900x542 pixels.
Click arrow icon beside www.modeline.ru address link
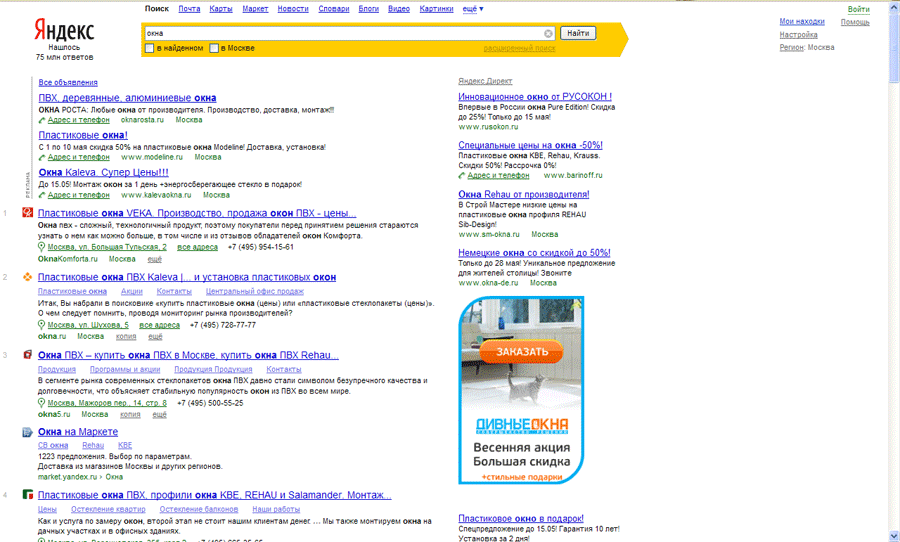pyautogui.click(x=42, y=157)
